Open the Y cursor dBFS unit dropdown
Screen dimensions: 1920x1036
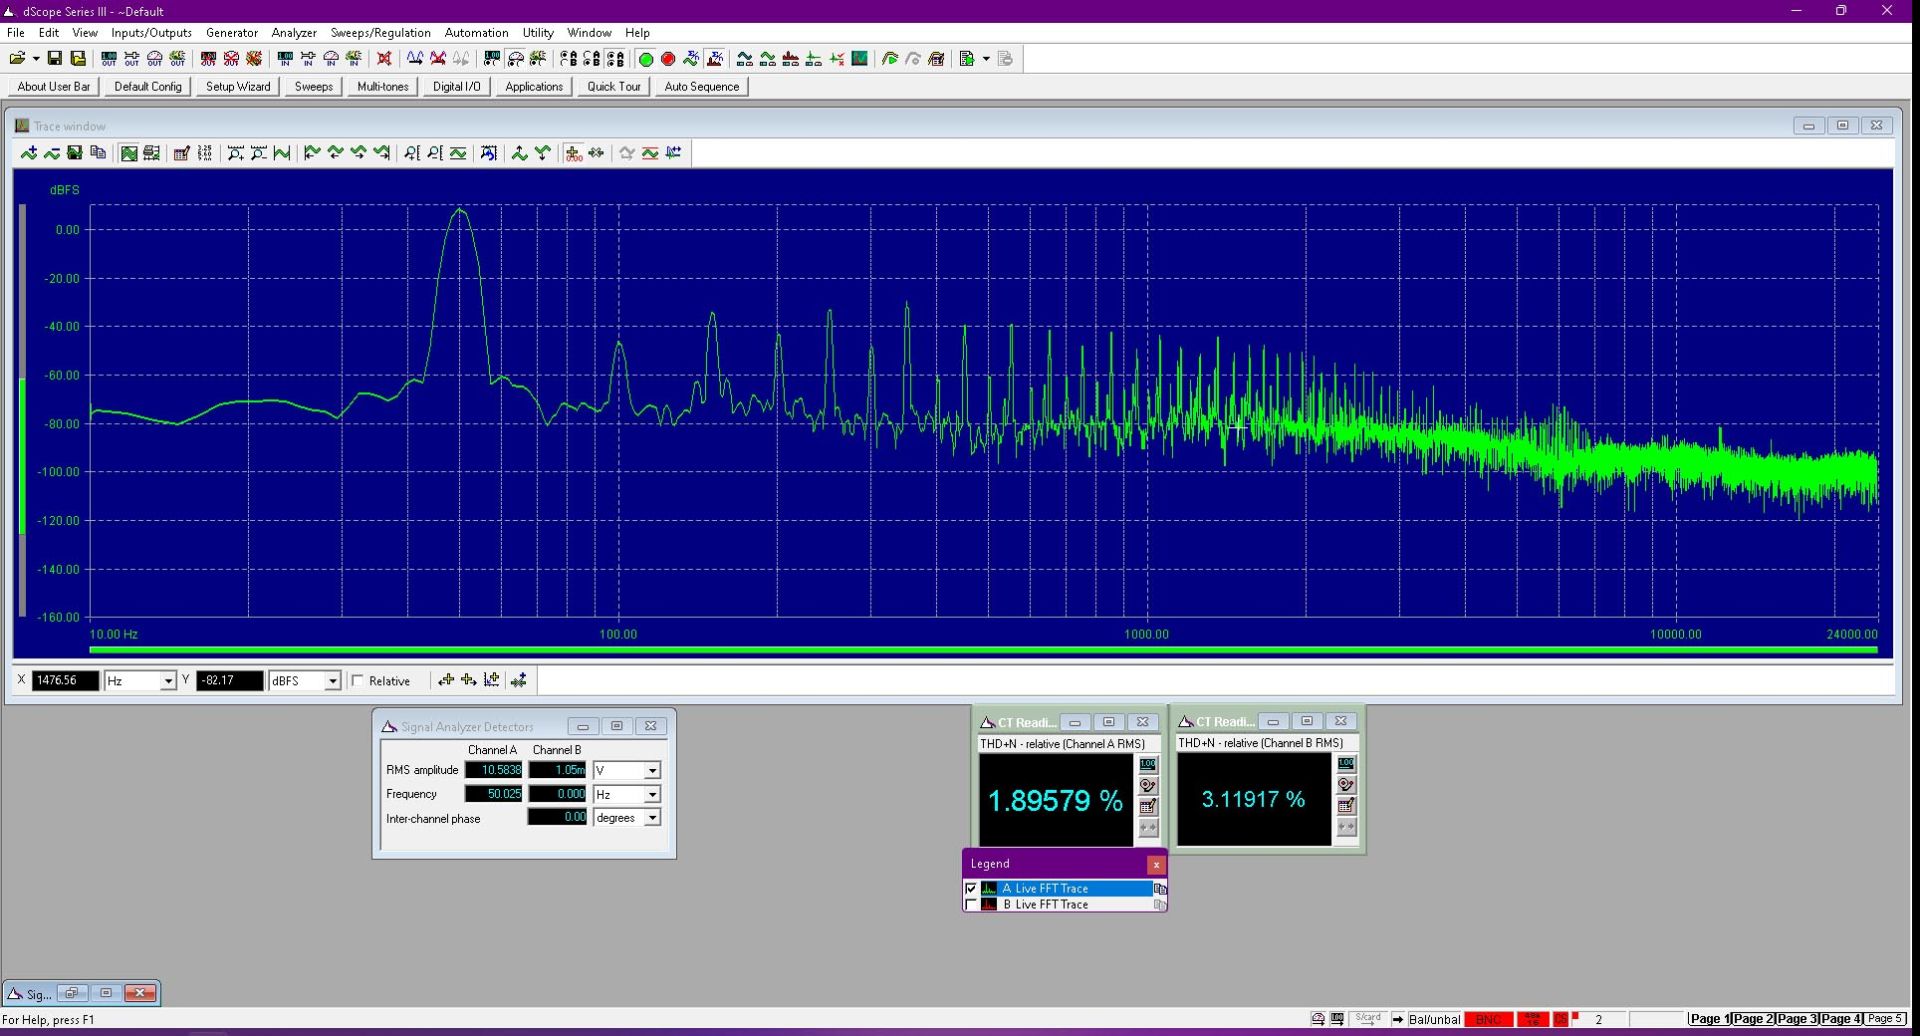tap(332, 681)
